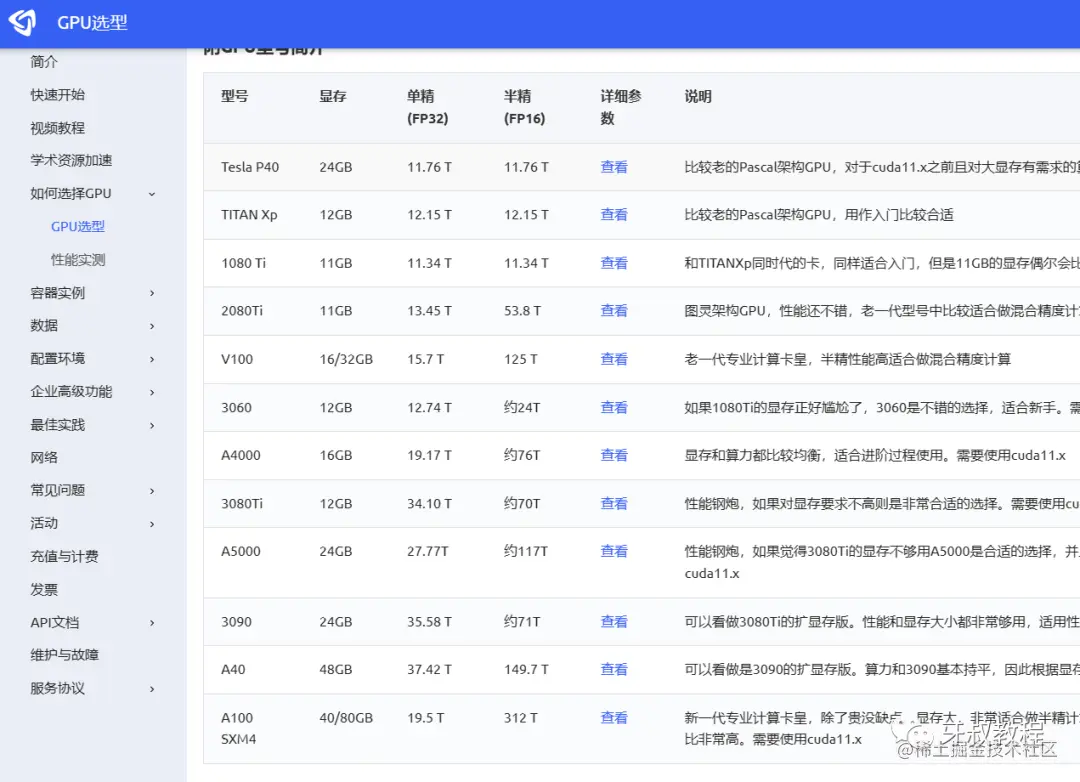Expand the 配置环境 section chevron
This screenshot has width=1080, height=782.
tap(152, 359)
